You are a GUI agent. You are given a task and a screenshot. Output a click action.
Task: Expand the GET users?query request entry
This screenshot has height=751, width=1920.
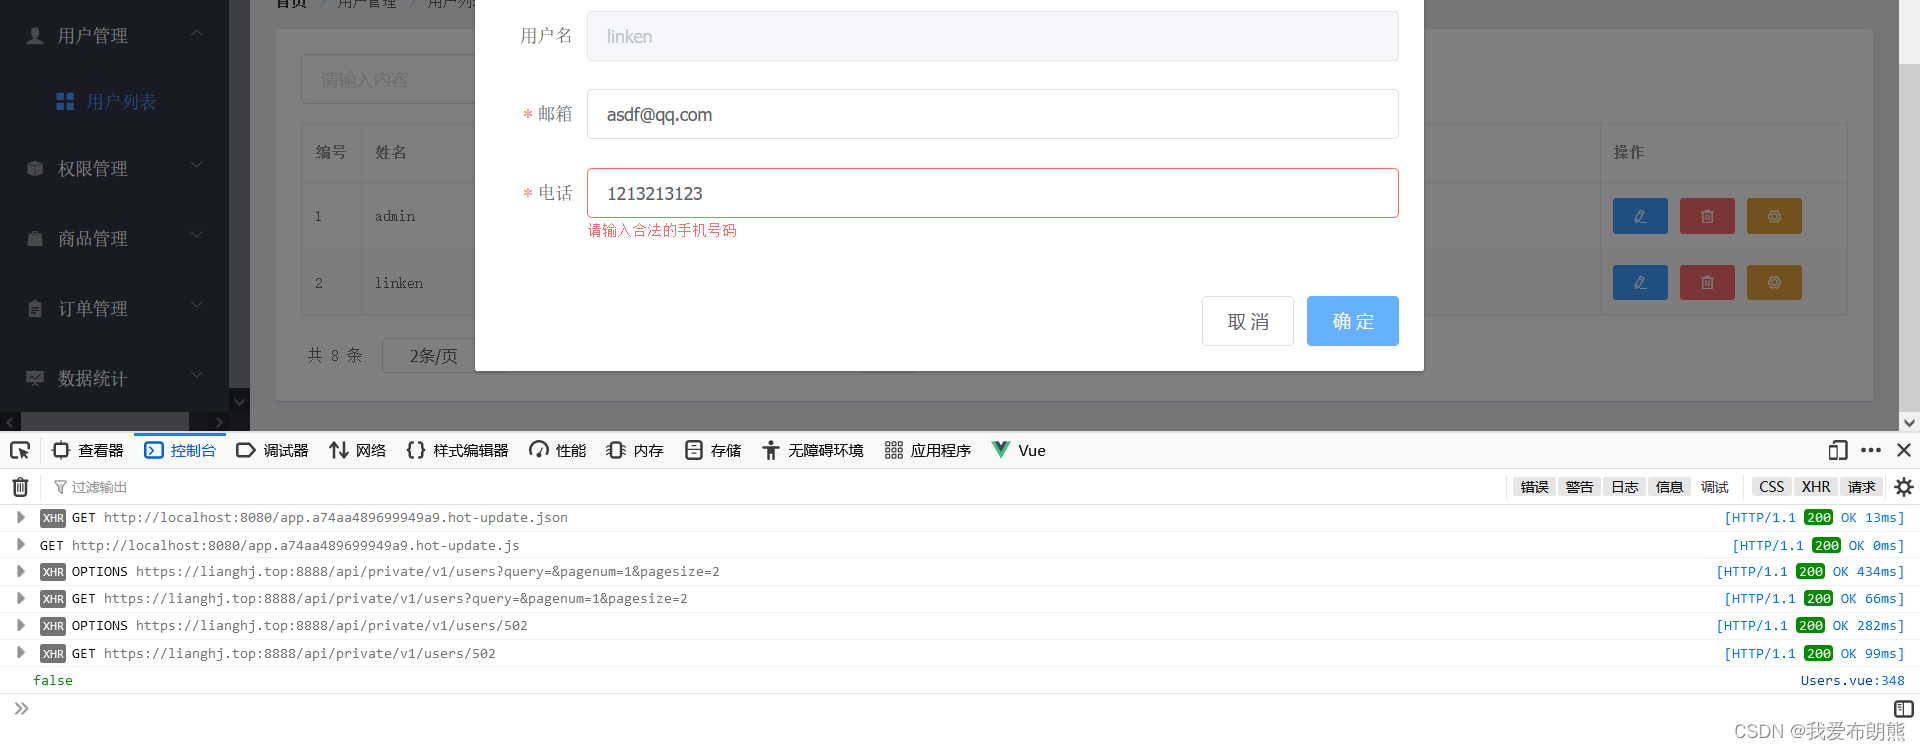(x=20, y=598)
